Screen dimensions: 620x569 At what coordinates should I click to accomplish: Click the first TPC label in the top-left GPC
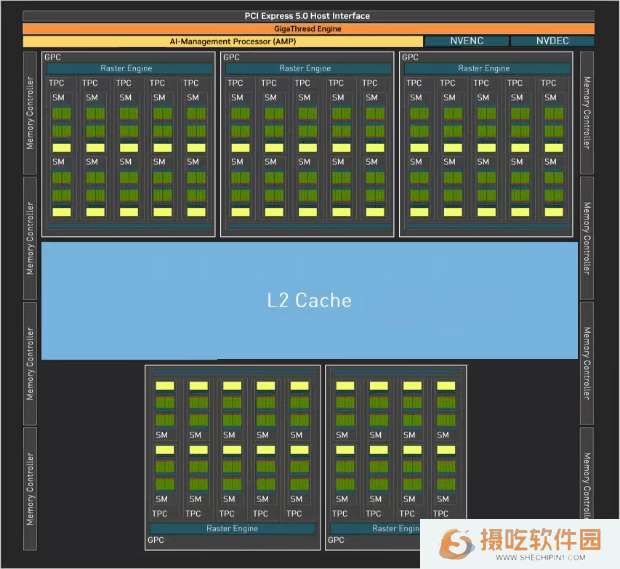[x=56, y=83]
